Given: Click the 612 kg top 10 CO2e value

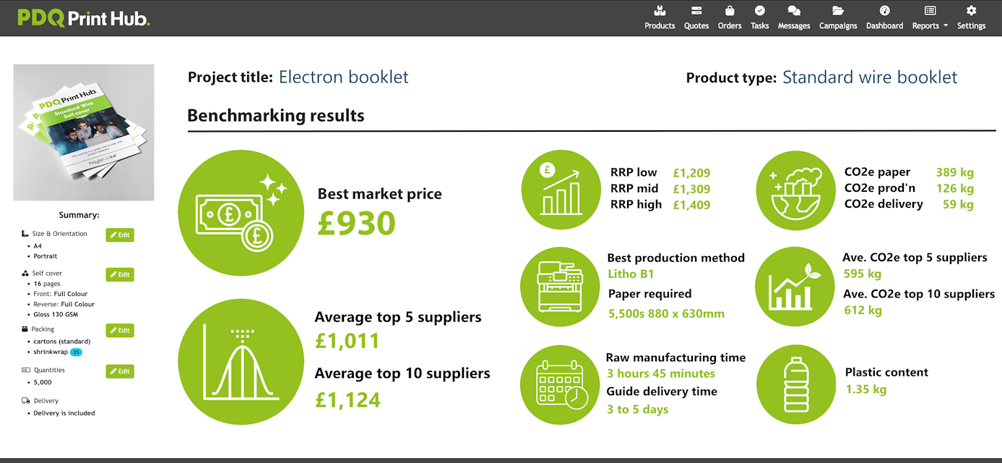Looking at the screenshot, I should (x=863, y=310).
